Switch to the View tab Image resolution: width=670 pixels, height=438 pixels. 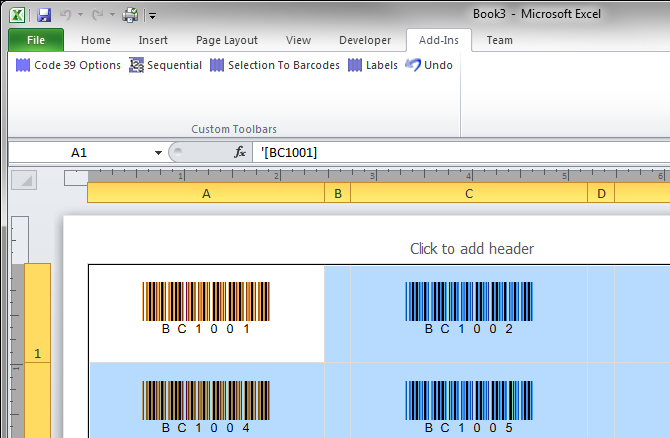point(298,40)
